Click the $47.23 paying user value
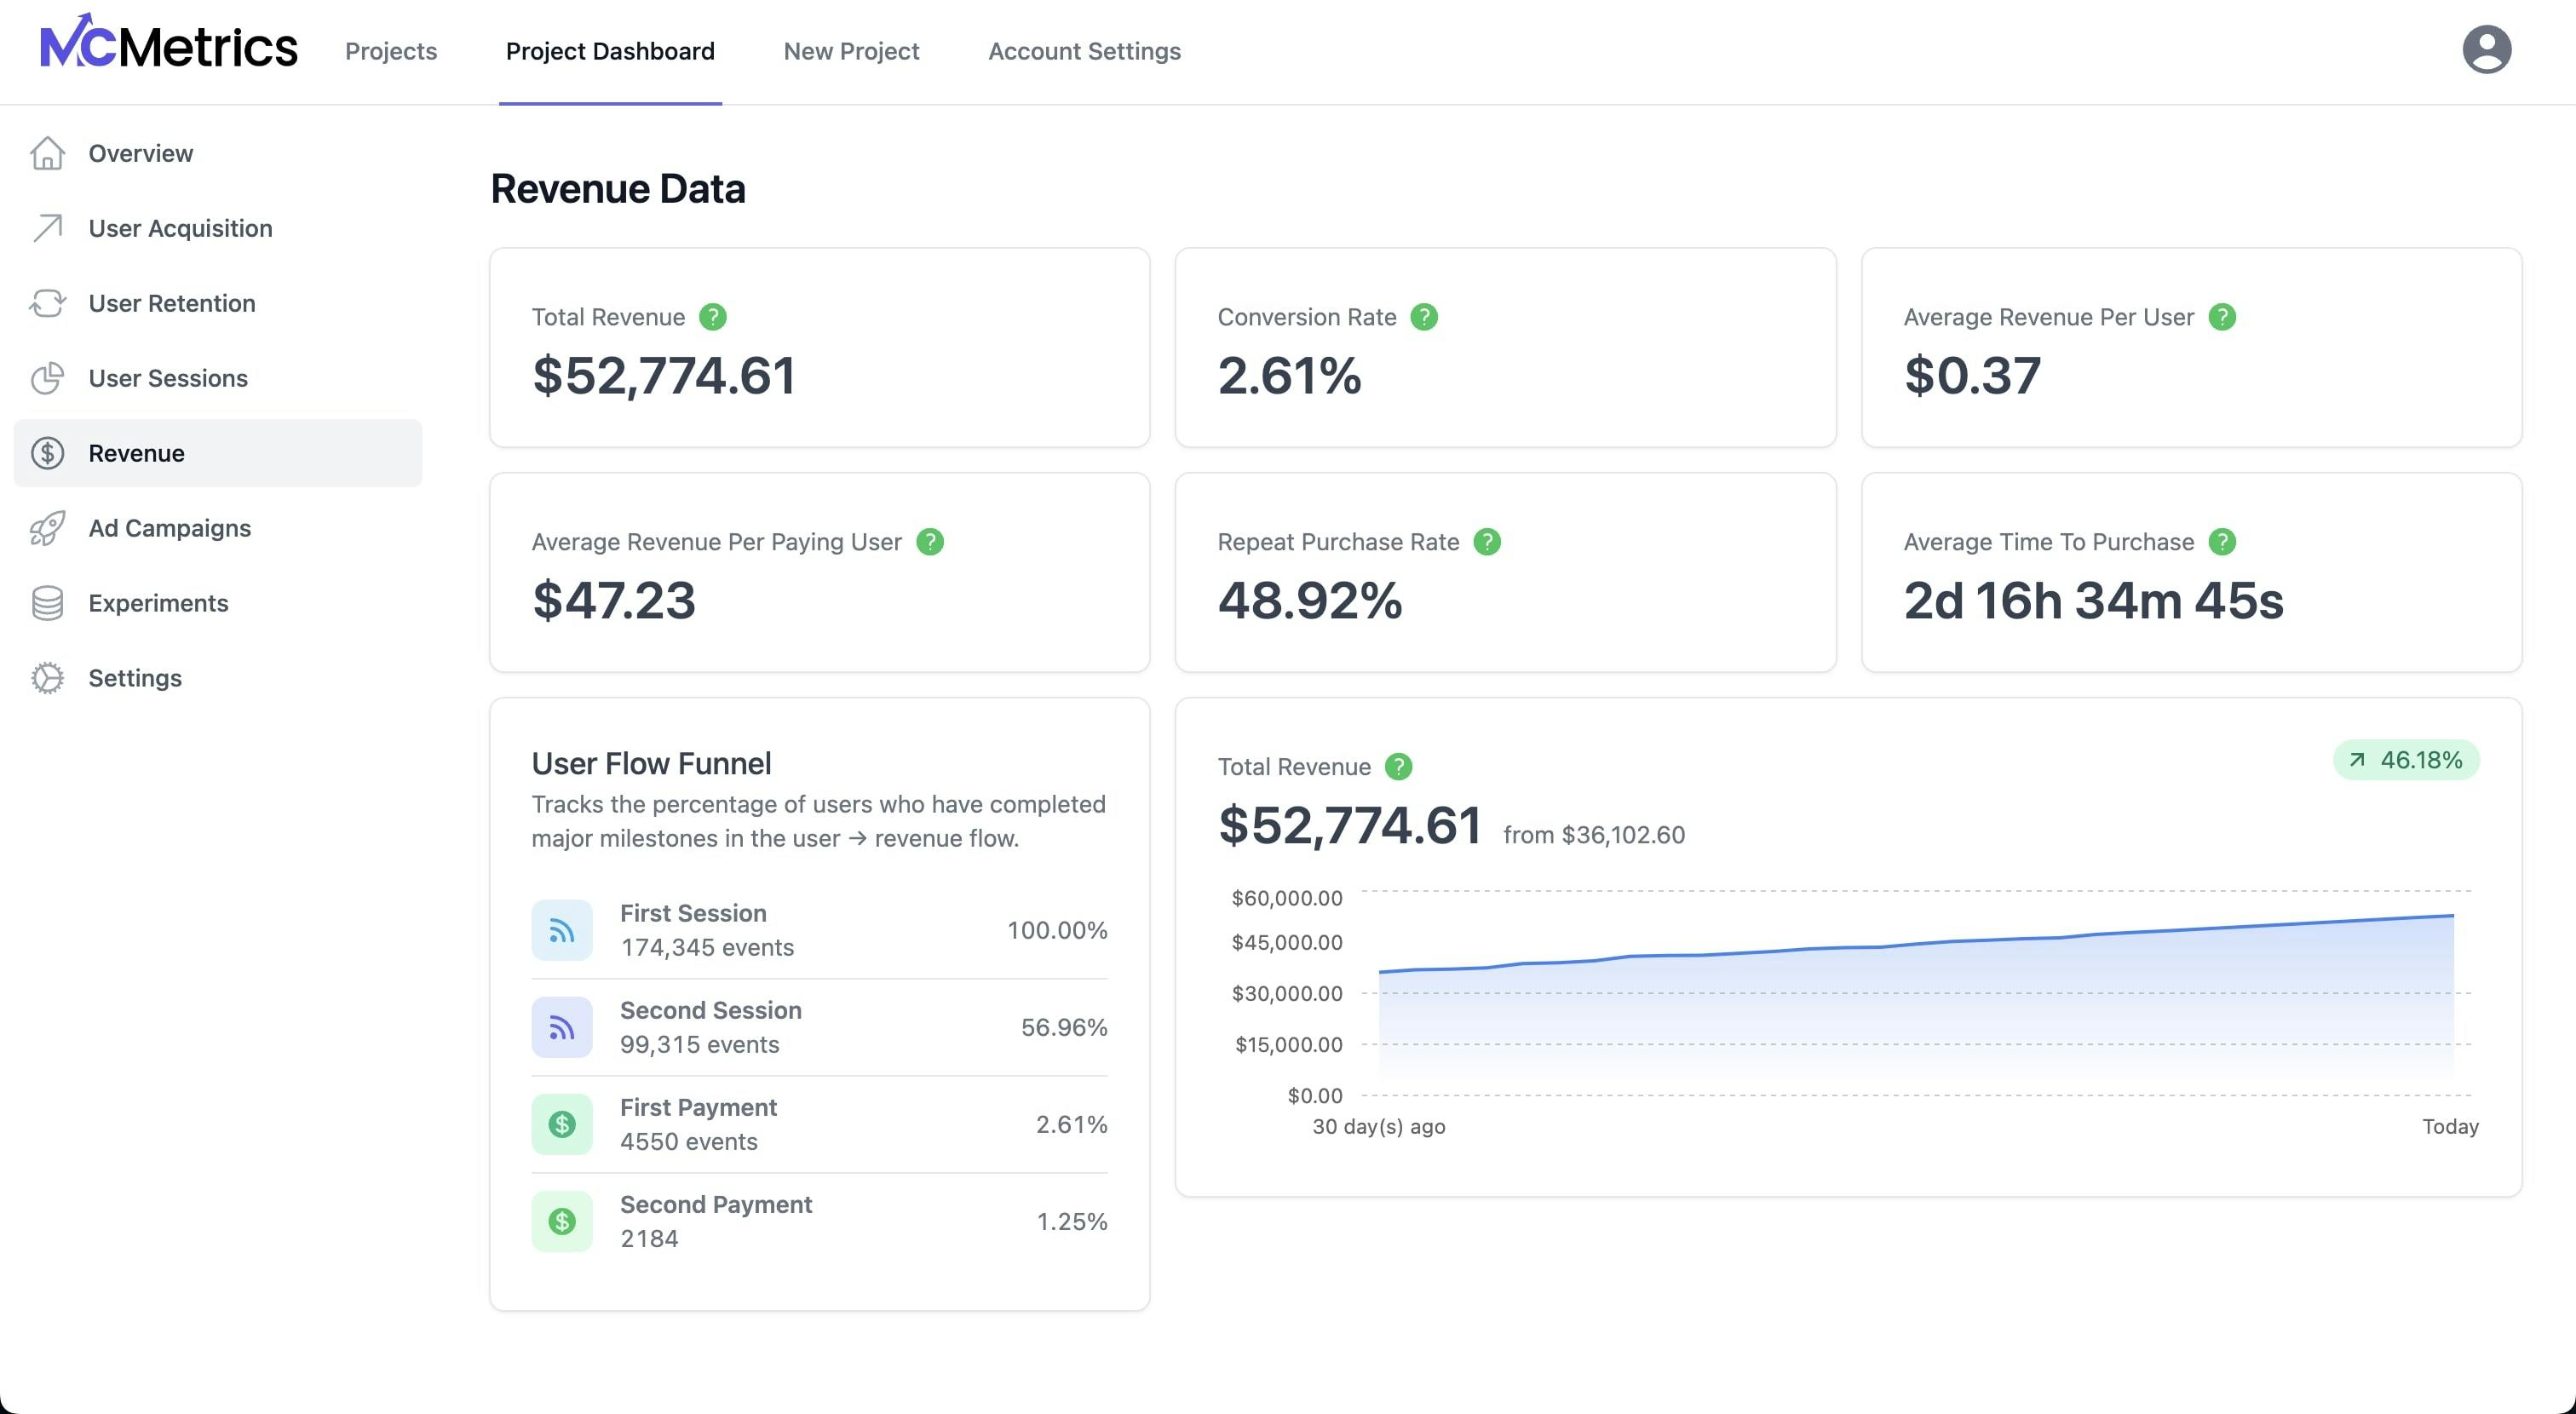2576x1414 pixels. pos(613,601)
